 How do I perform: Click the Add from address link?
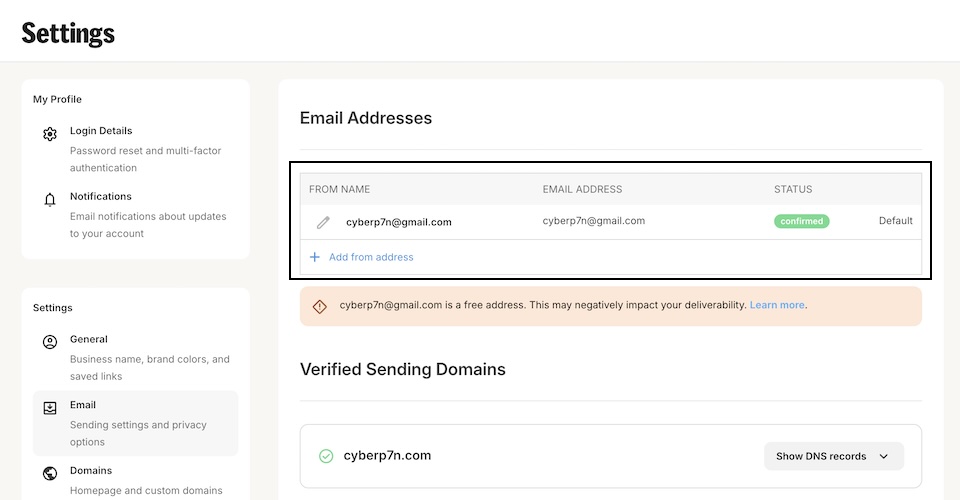[371, 257]
